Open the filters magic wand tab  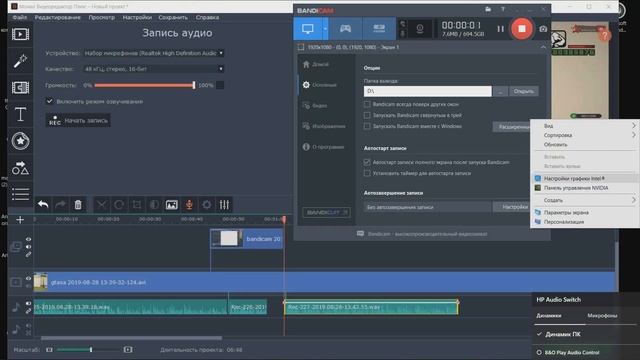point(20,61)
